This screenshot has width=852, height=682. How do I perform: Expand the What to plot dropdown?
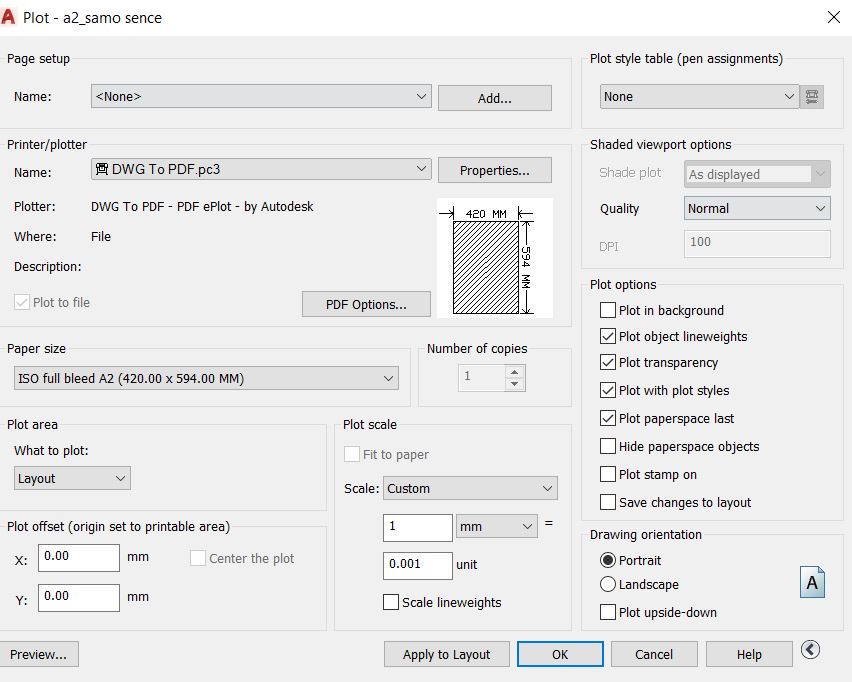[73, 479]
